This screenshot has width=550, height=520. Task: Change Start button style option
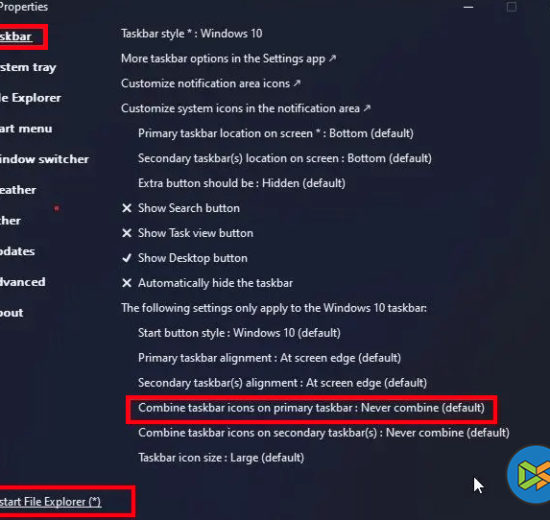click(239, 333)
